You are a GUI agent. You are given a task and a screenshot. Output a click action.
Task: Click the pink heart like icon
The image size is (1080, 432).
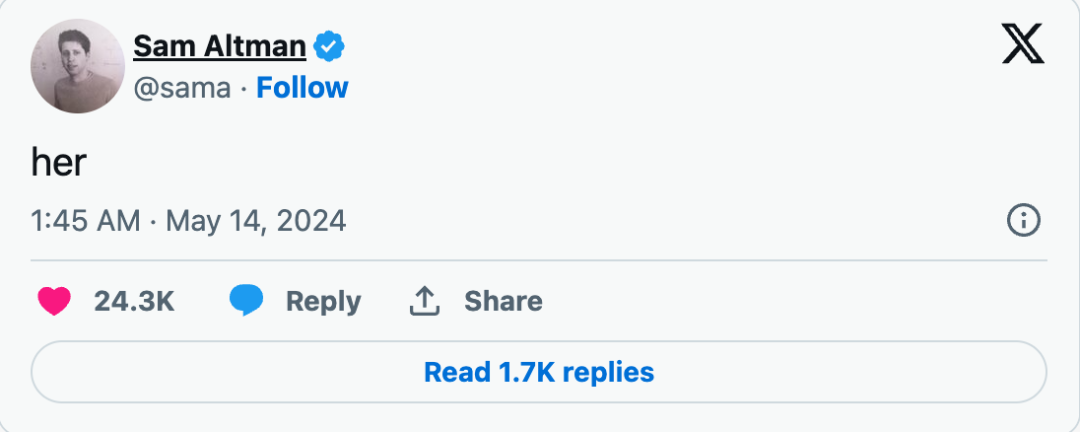[x=54, y=301]
